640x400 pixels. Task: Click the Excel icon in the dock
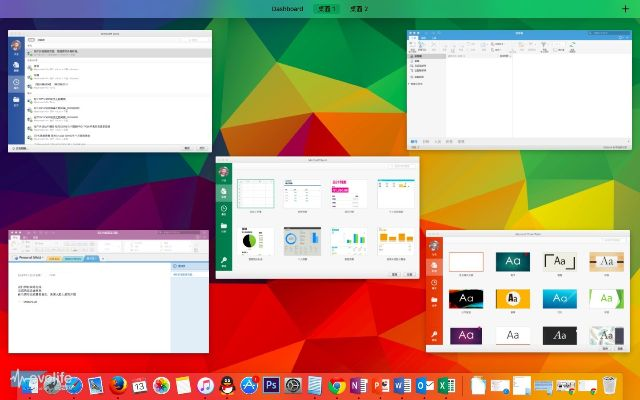pyautogui.click(x=446, y=385)
